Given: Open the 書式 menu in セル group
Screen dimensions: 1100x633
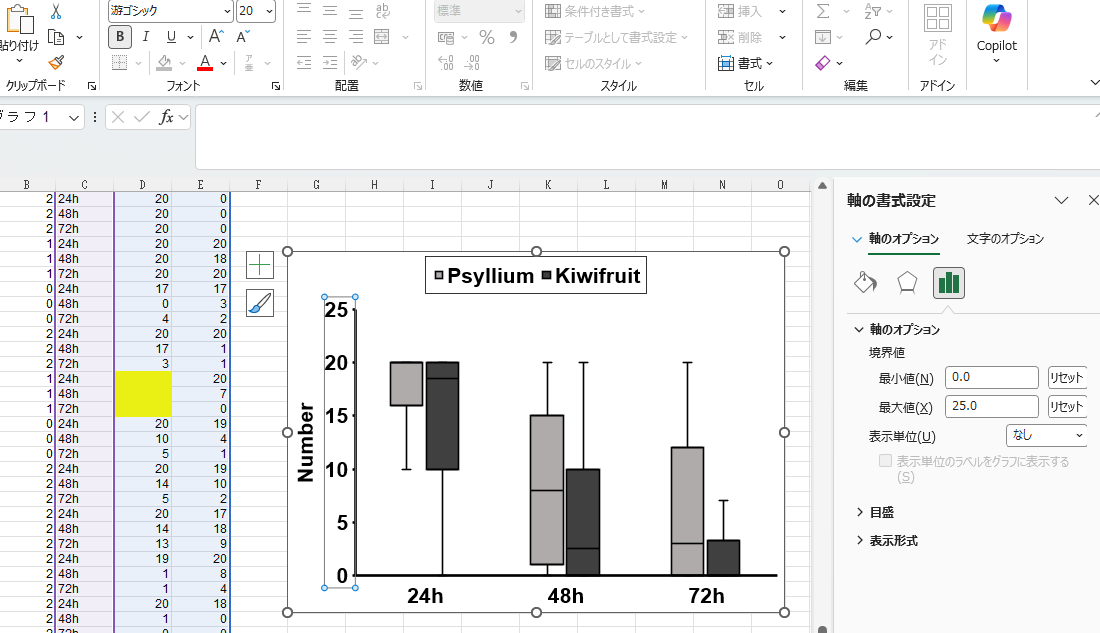Looking at the screenshot, I should click(746, 63).
